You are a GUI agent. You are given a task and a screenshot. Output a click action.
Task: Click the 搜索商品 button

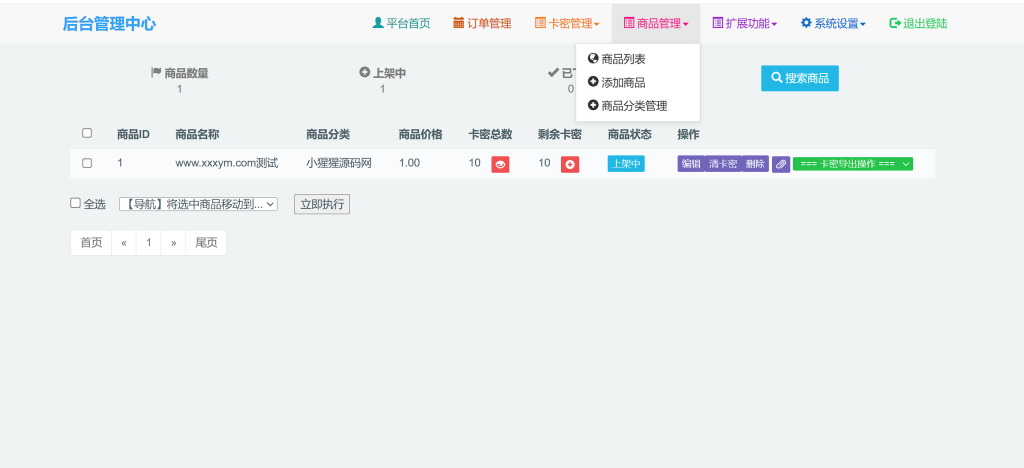[799, 78]
